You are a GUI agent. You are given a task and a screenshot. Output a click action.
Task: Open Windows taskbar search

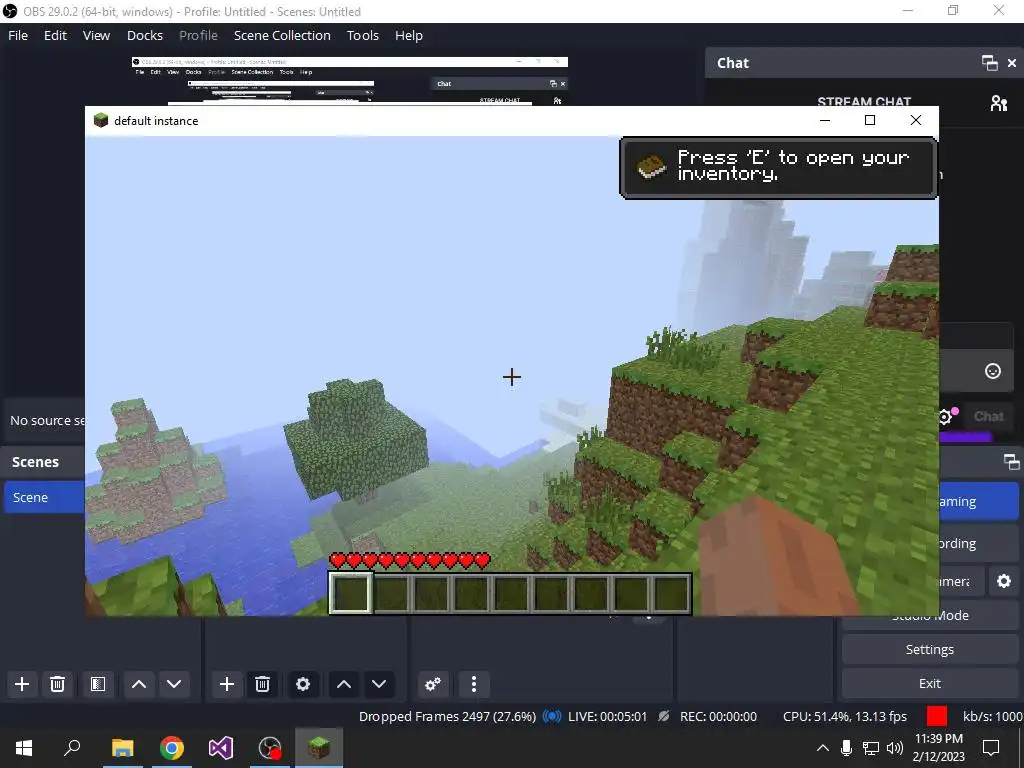[x=72, y=748]
